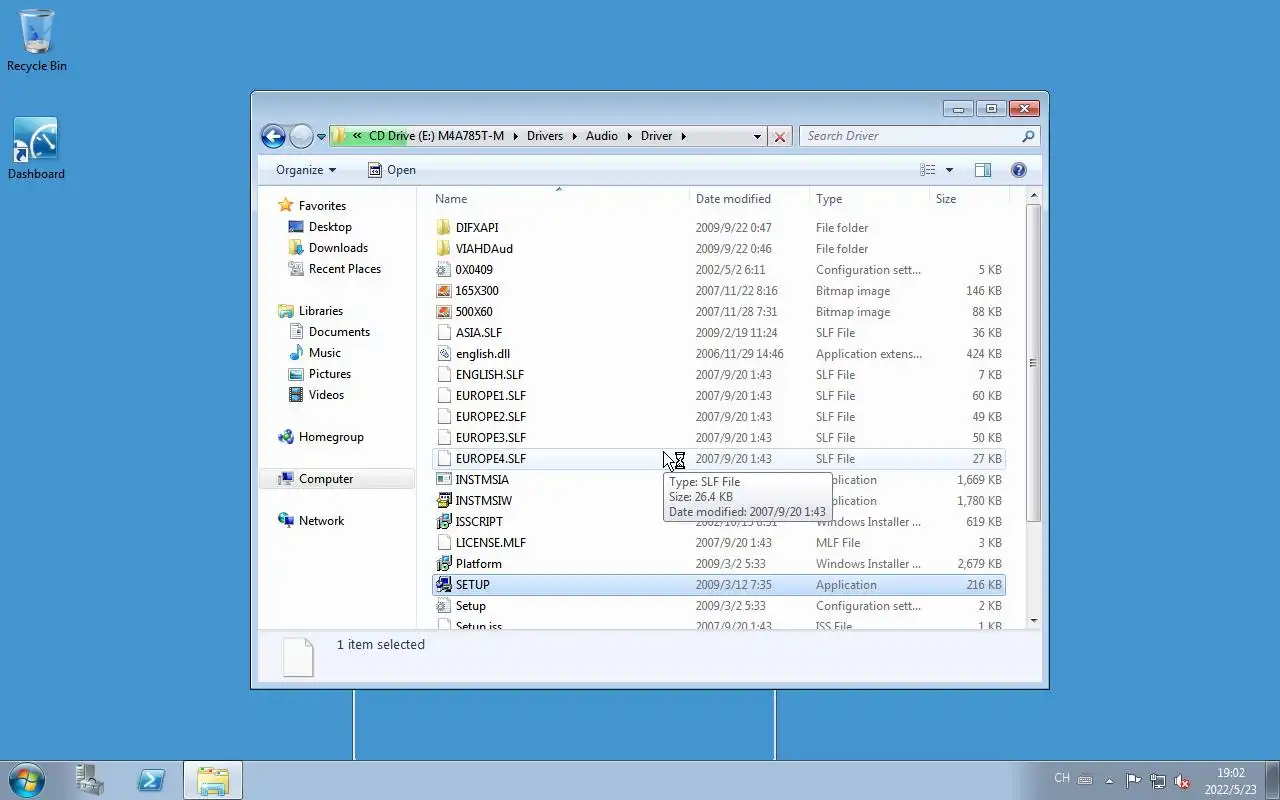
Task: Select Documents library
Action: pyautogui.click(x=339, y=332)
